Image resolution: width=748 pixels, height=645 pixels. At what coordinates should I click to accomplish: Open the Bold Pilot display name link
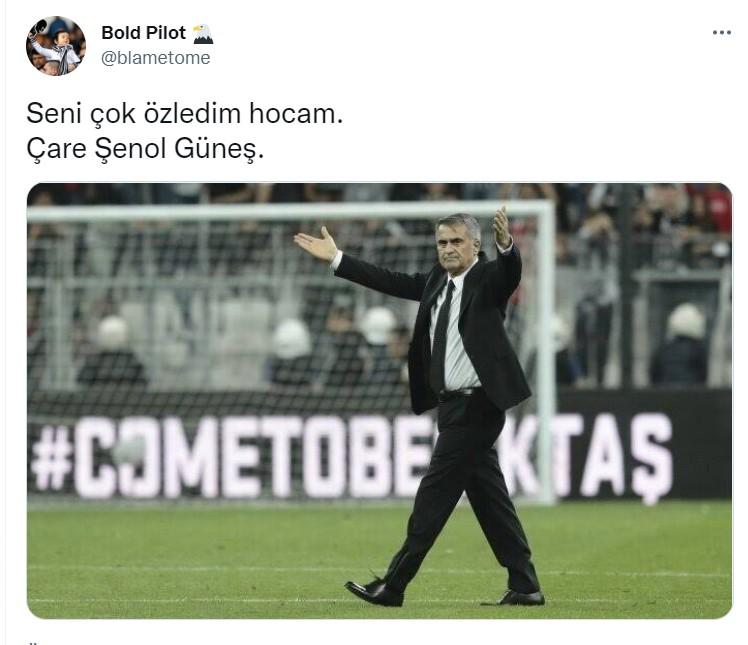[143, 33]
